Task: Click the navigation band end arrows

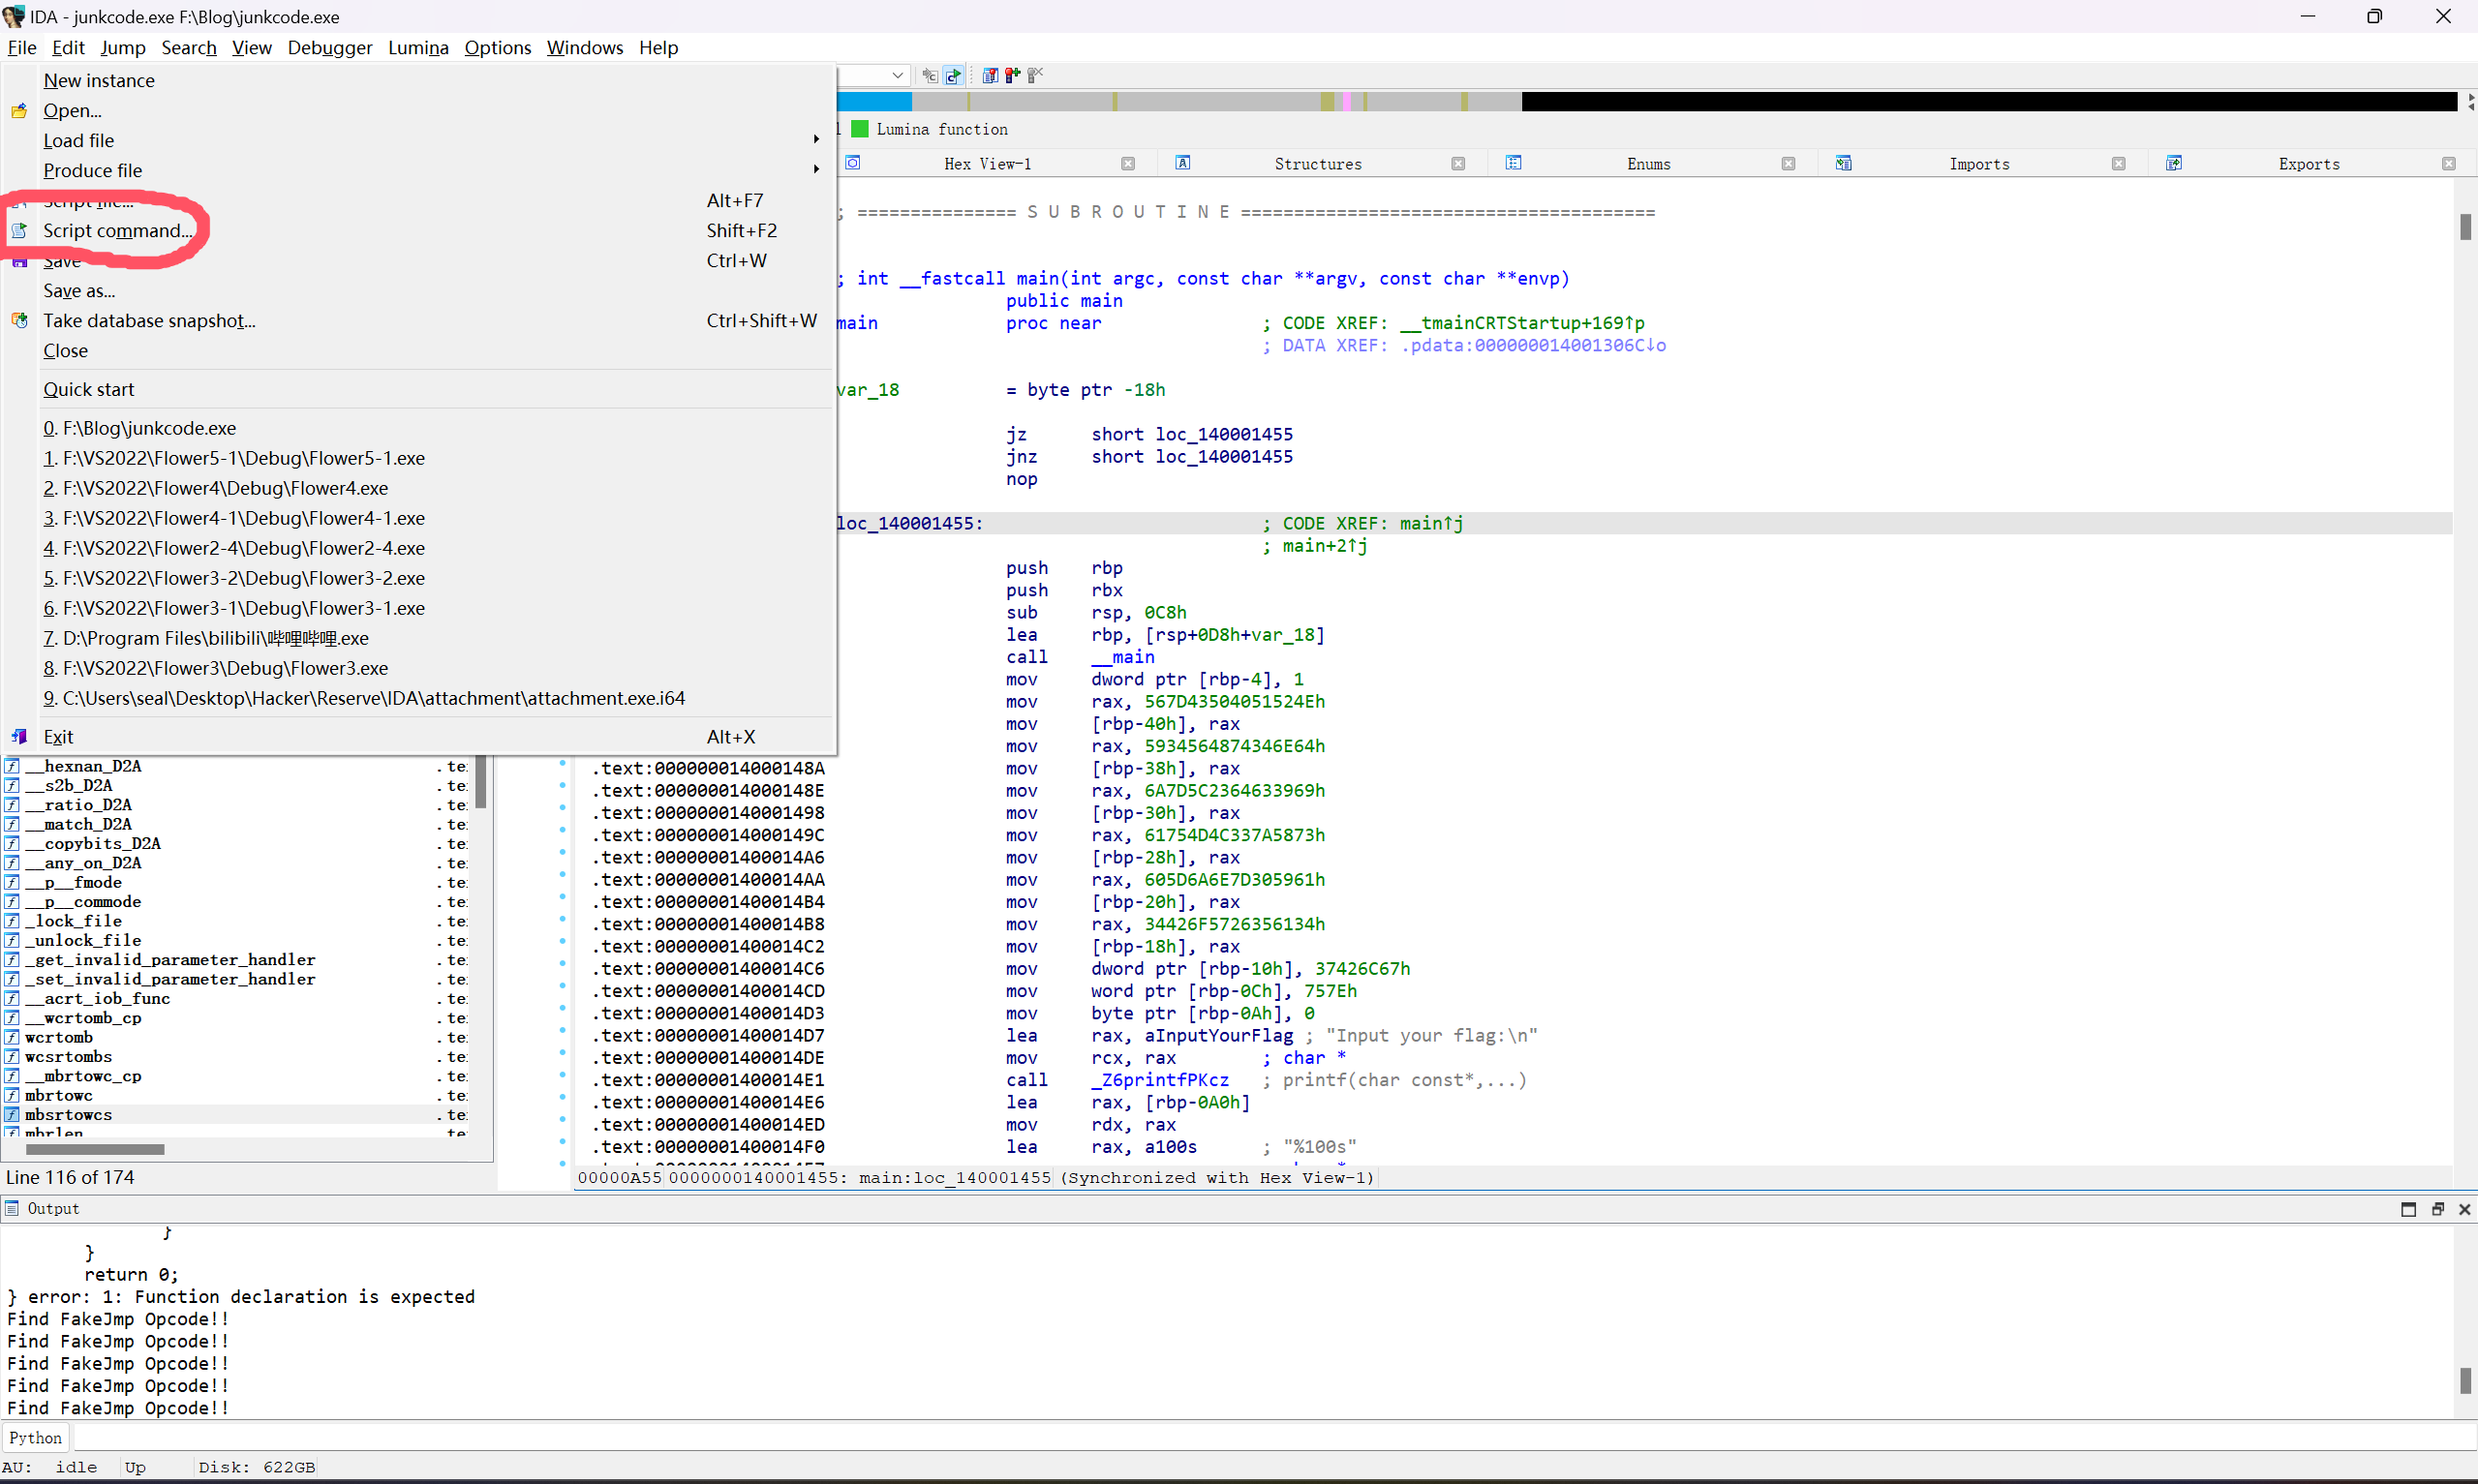Action: point(2471,101)
